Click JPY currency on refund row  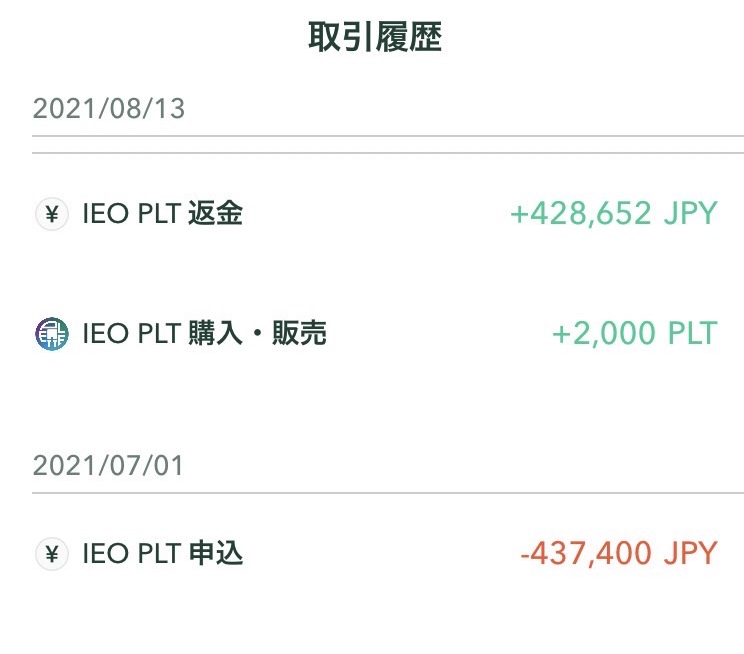tap(690, 213)
